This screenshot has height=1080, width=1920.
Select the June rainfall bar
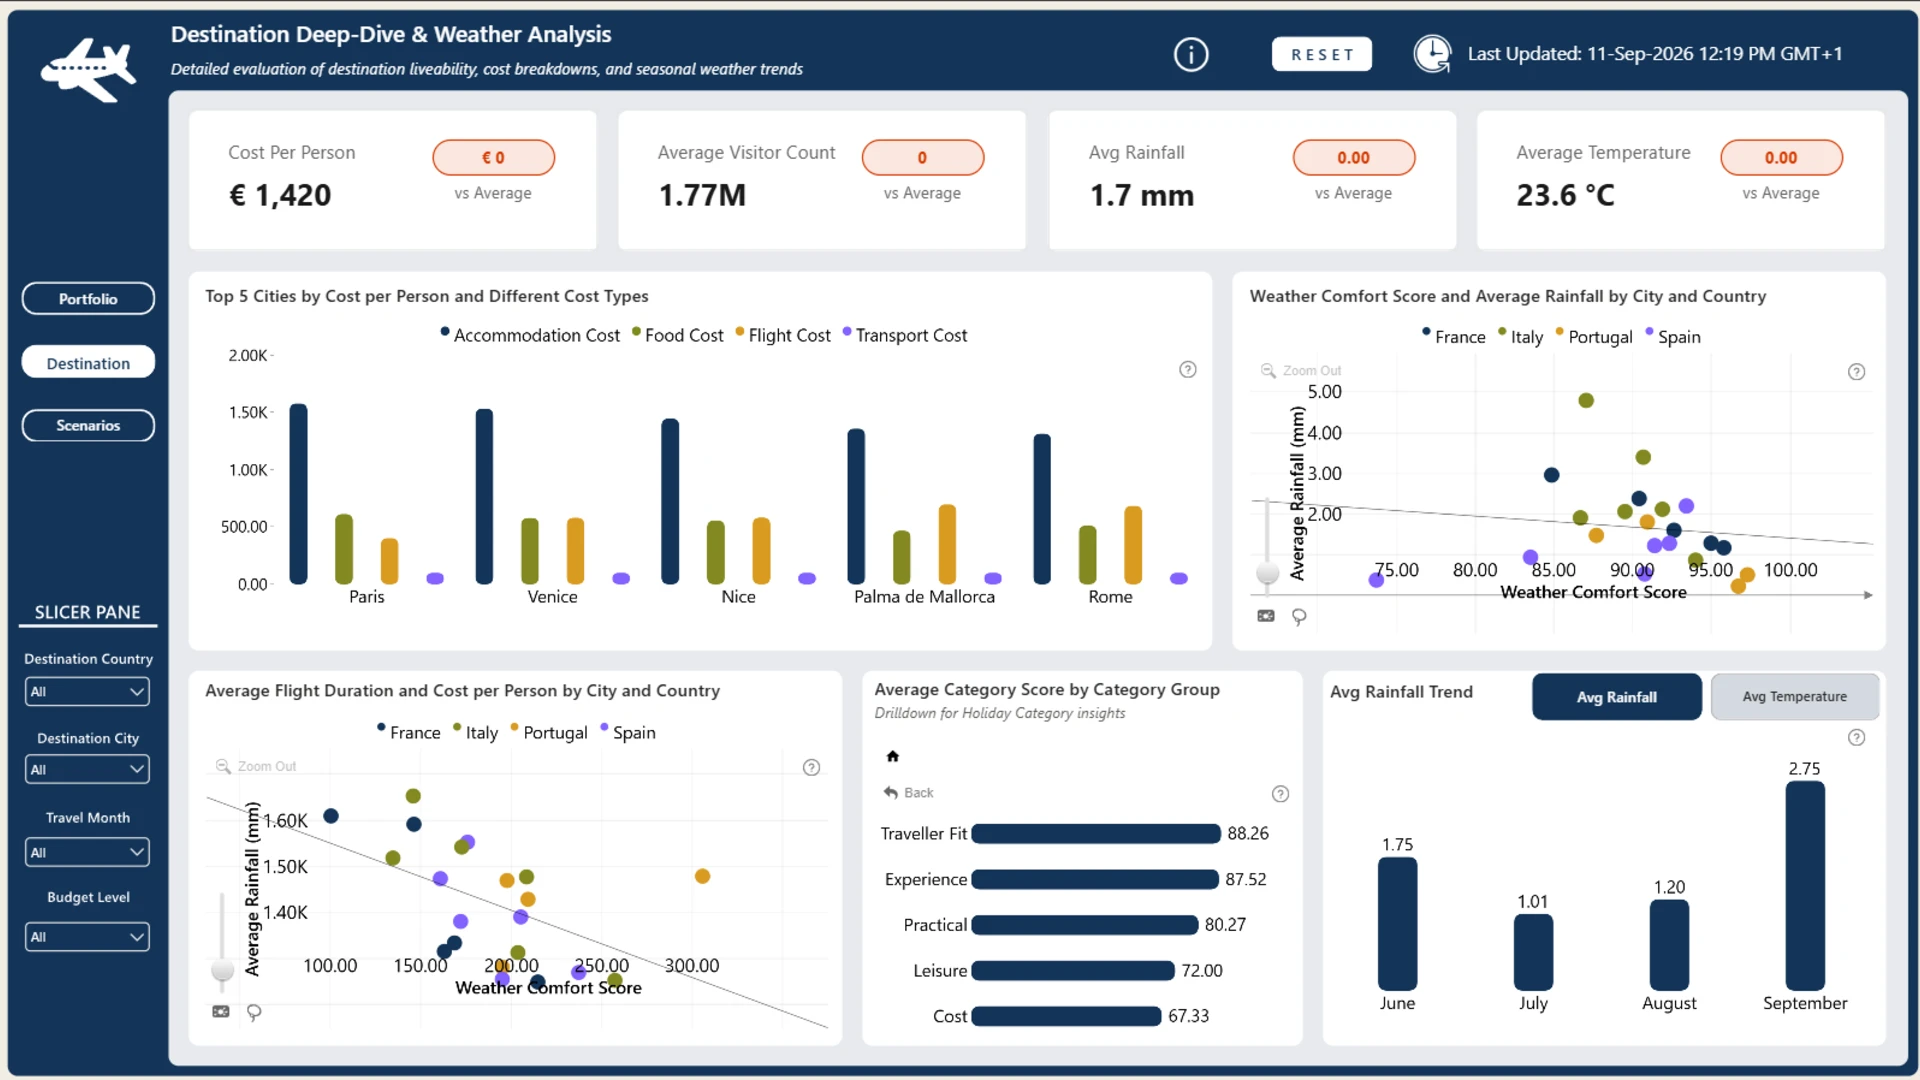1397,924
